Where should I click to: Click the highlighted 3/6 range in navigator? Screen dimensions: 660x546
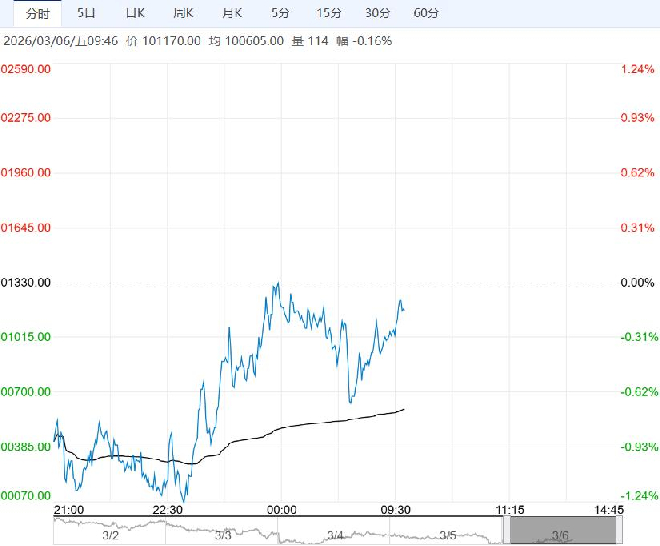(559, 535)
